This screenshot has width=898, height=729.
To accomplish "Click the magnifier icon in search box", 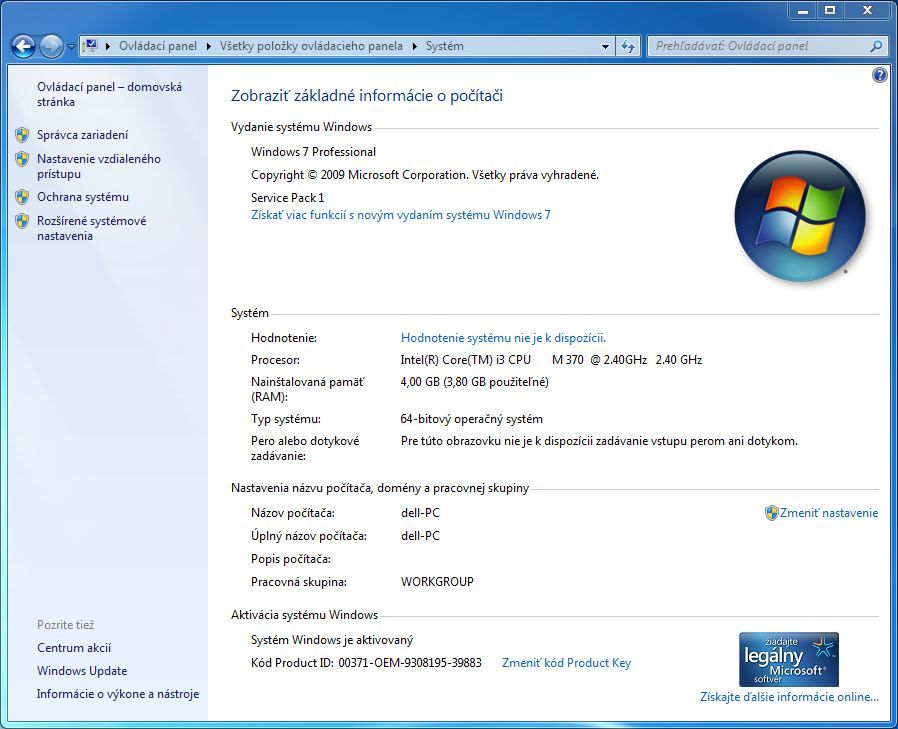I will [x=876, y=46].
